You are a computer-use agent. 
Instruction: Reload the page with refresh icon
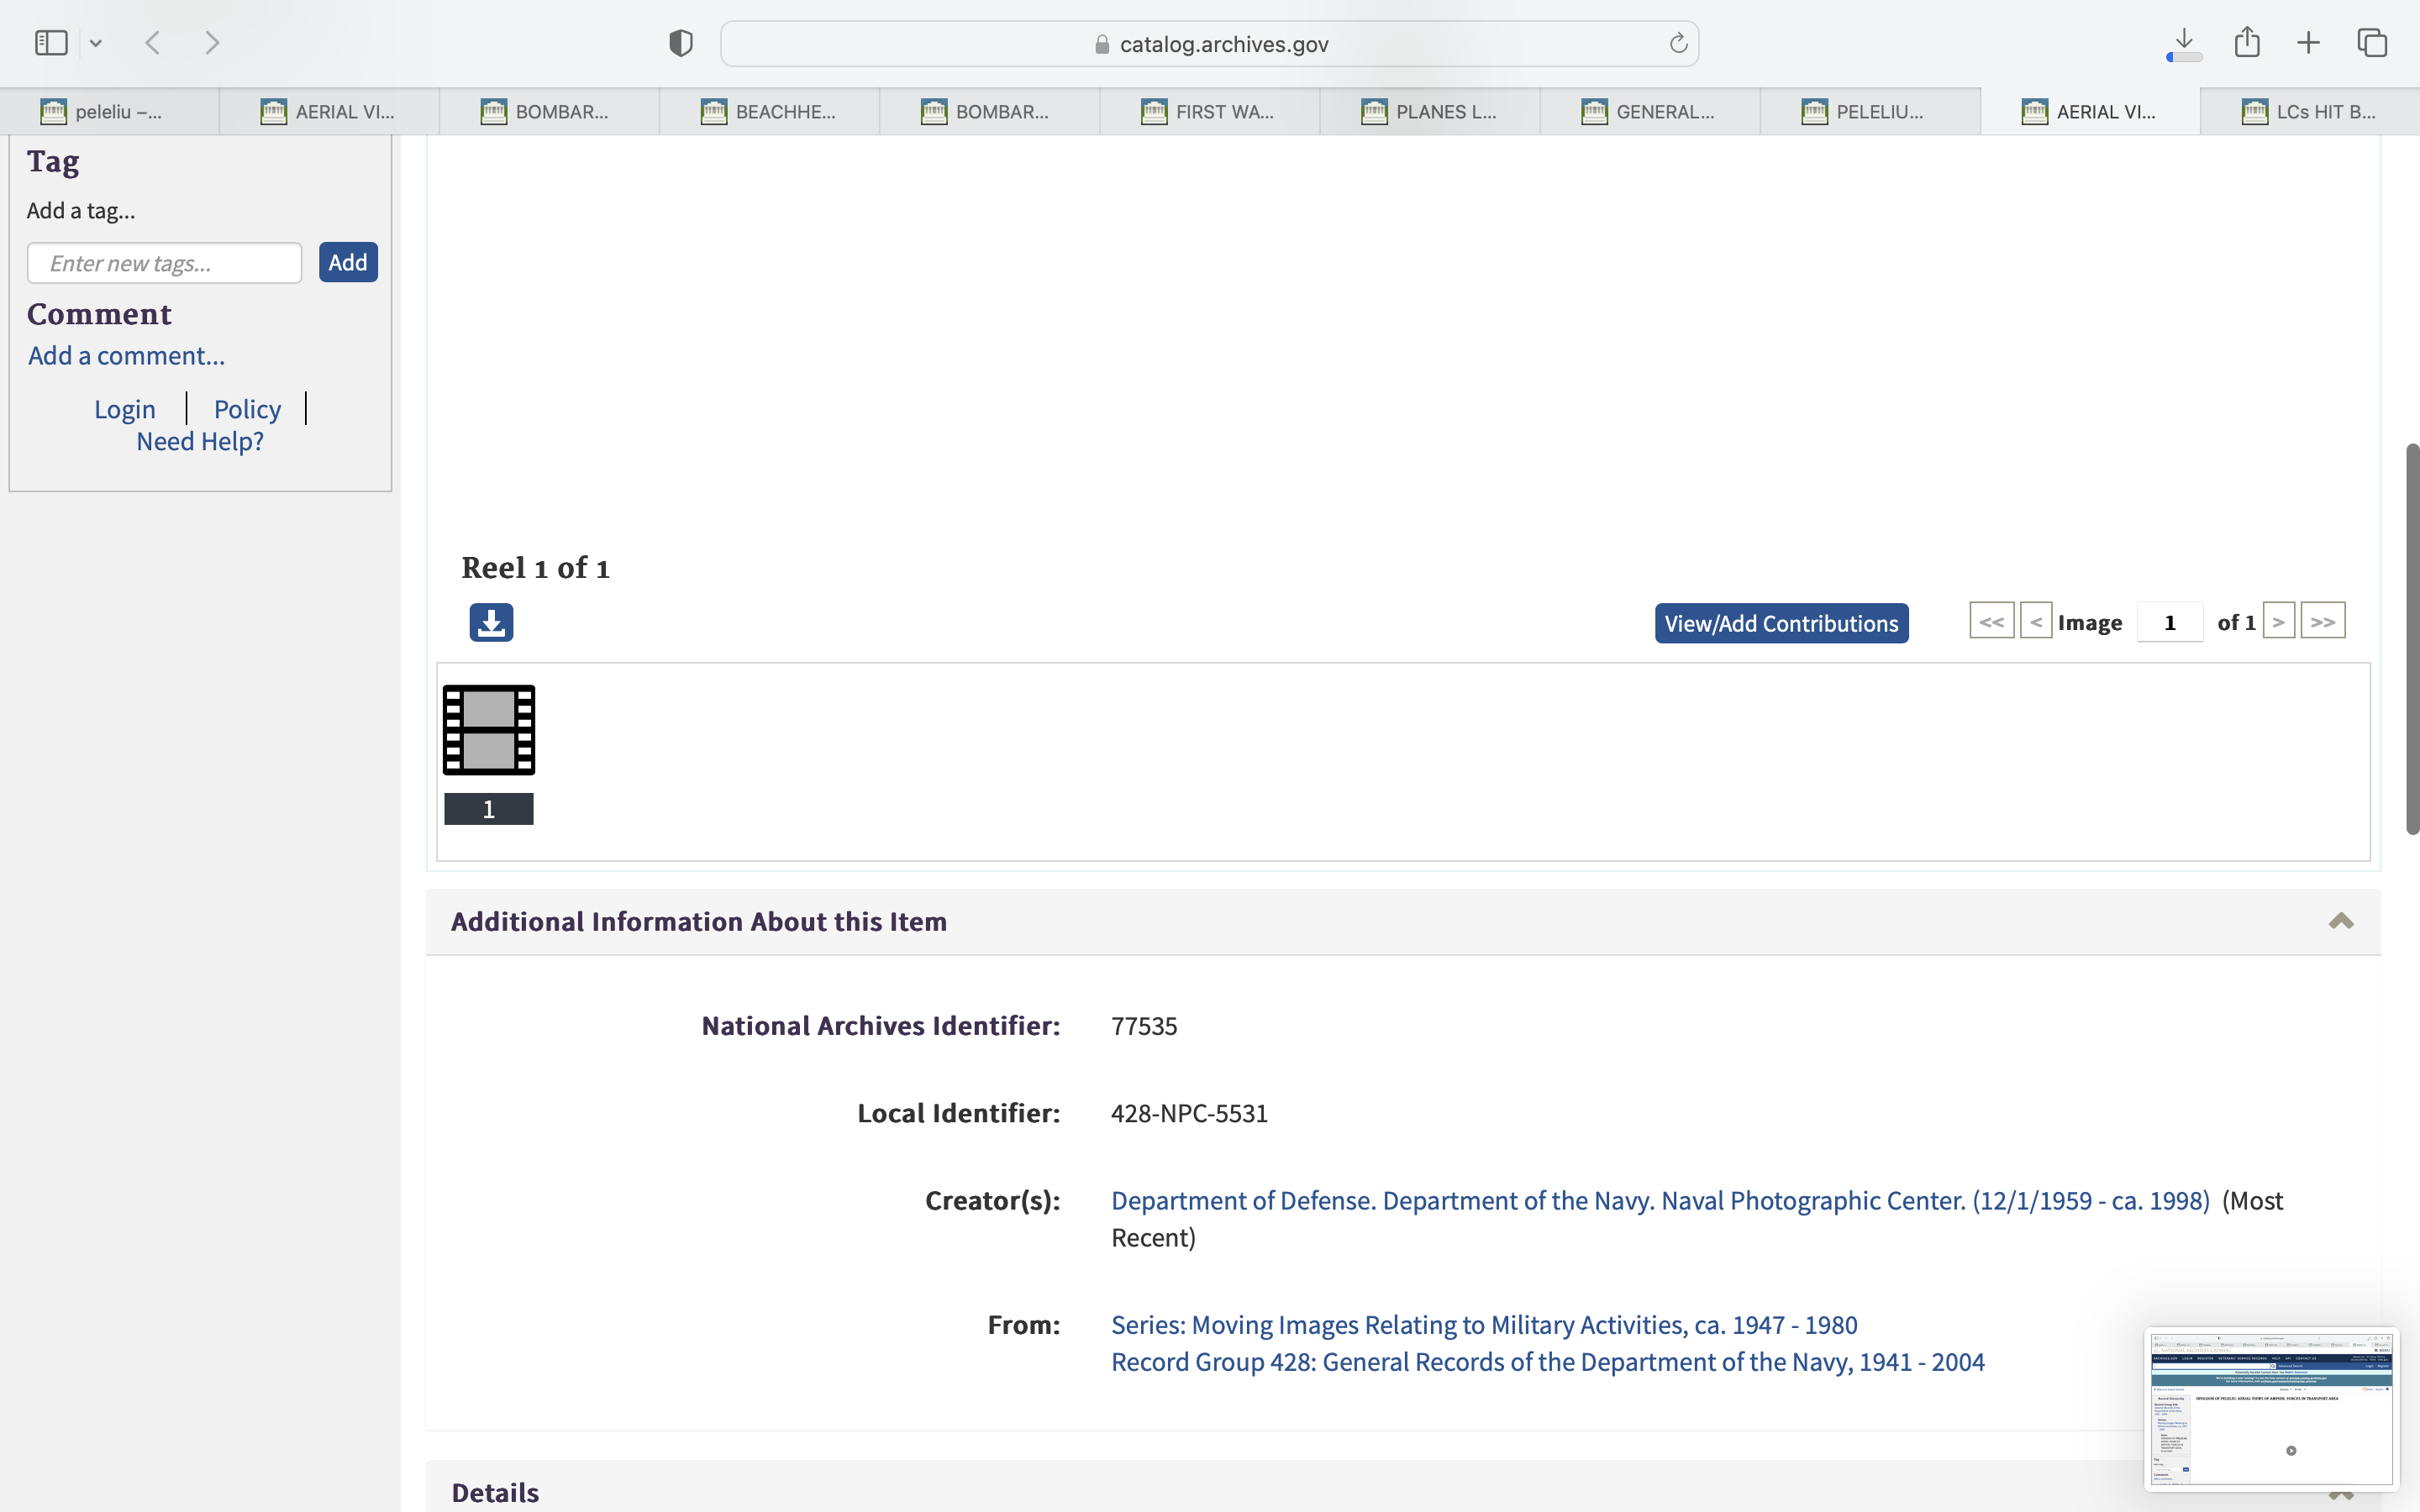pos(1678,43)
